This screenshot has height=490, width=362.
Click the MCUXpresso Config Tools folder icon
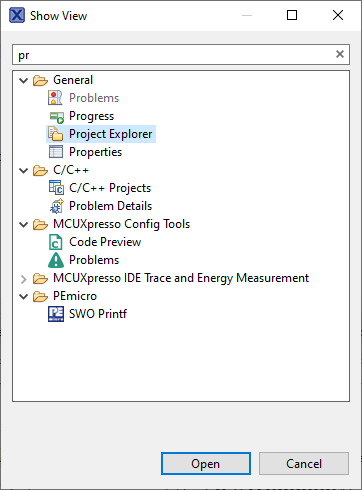coord(40,224)
